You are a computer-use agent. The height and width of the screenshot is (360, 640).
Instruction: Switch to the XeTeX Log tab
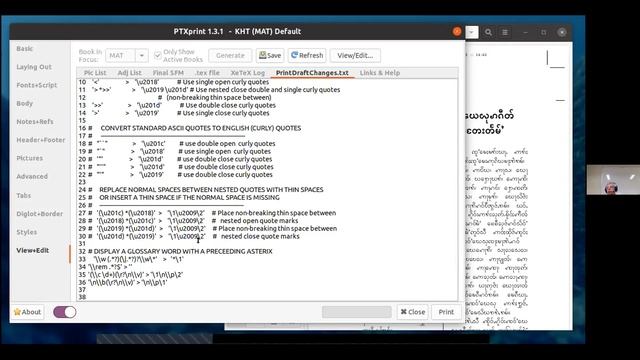click(247, 73)
